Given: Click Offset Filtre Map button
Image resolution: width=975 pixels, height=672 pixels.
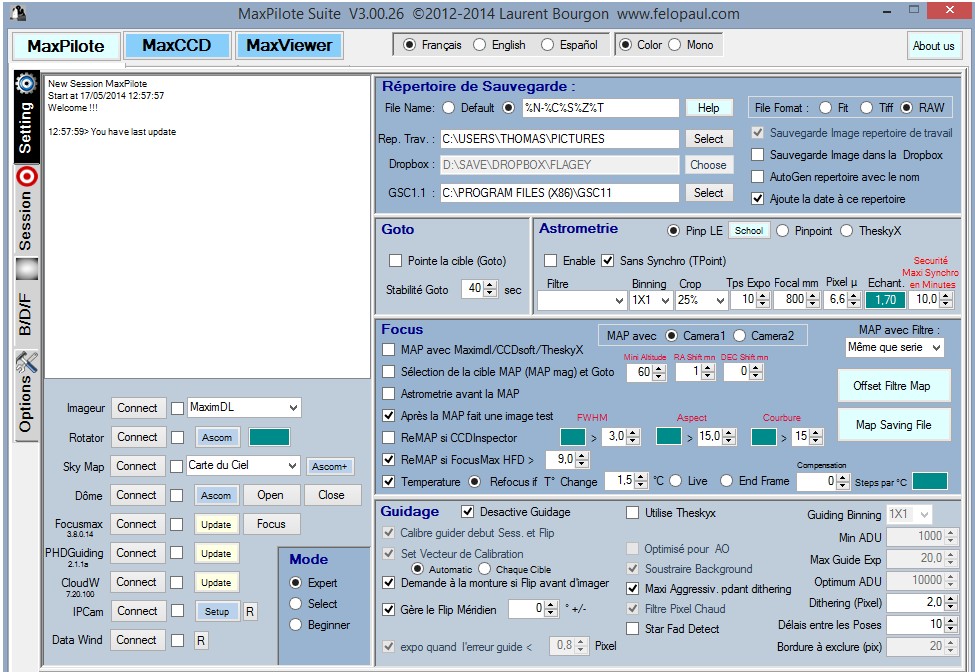Looking at the screenshot, I should point(892,386).
